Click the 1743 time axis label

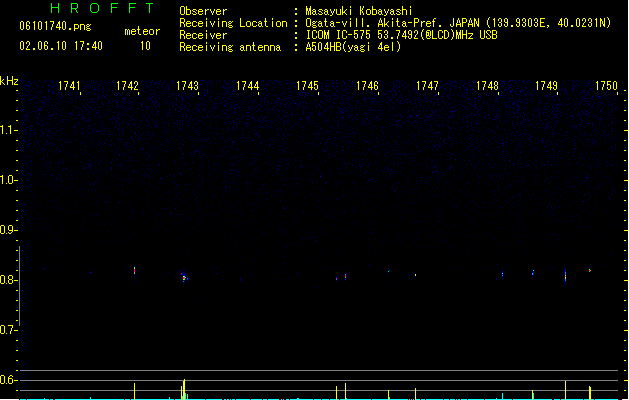point(187,86)
